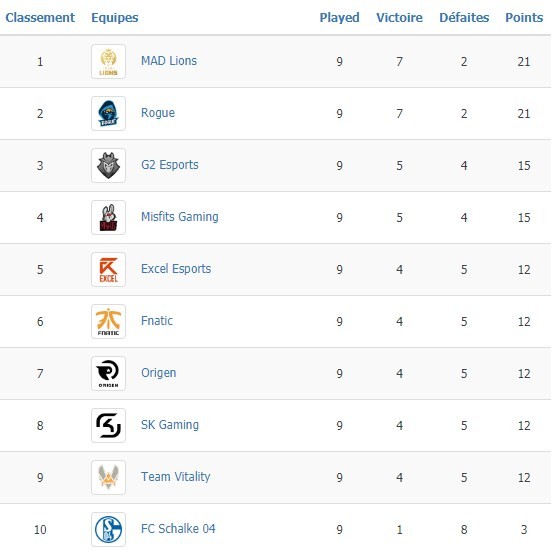This screenshot has width=555, height=557.
Task: Open the MAD Lions team link
Action: 169,61
